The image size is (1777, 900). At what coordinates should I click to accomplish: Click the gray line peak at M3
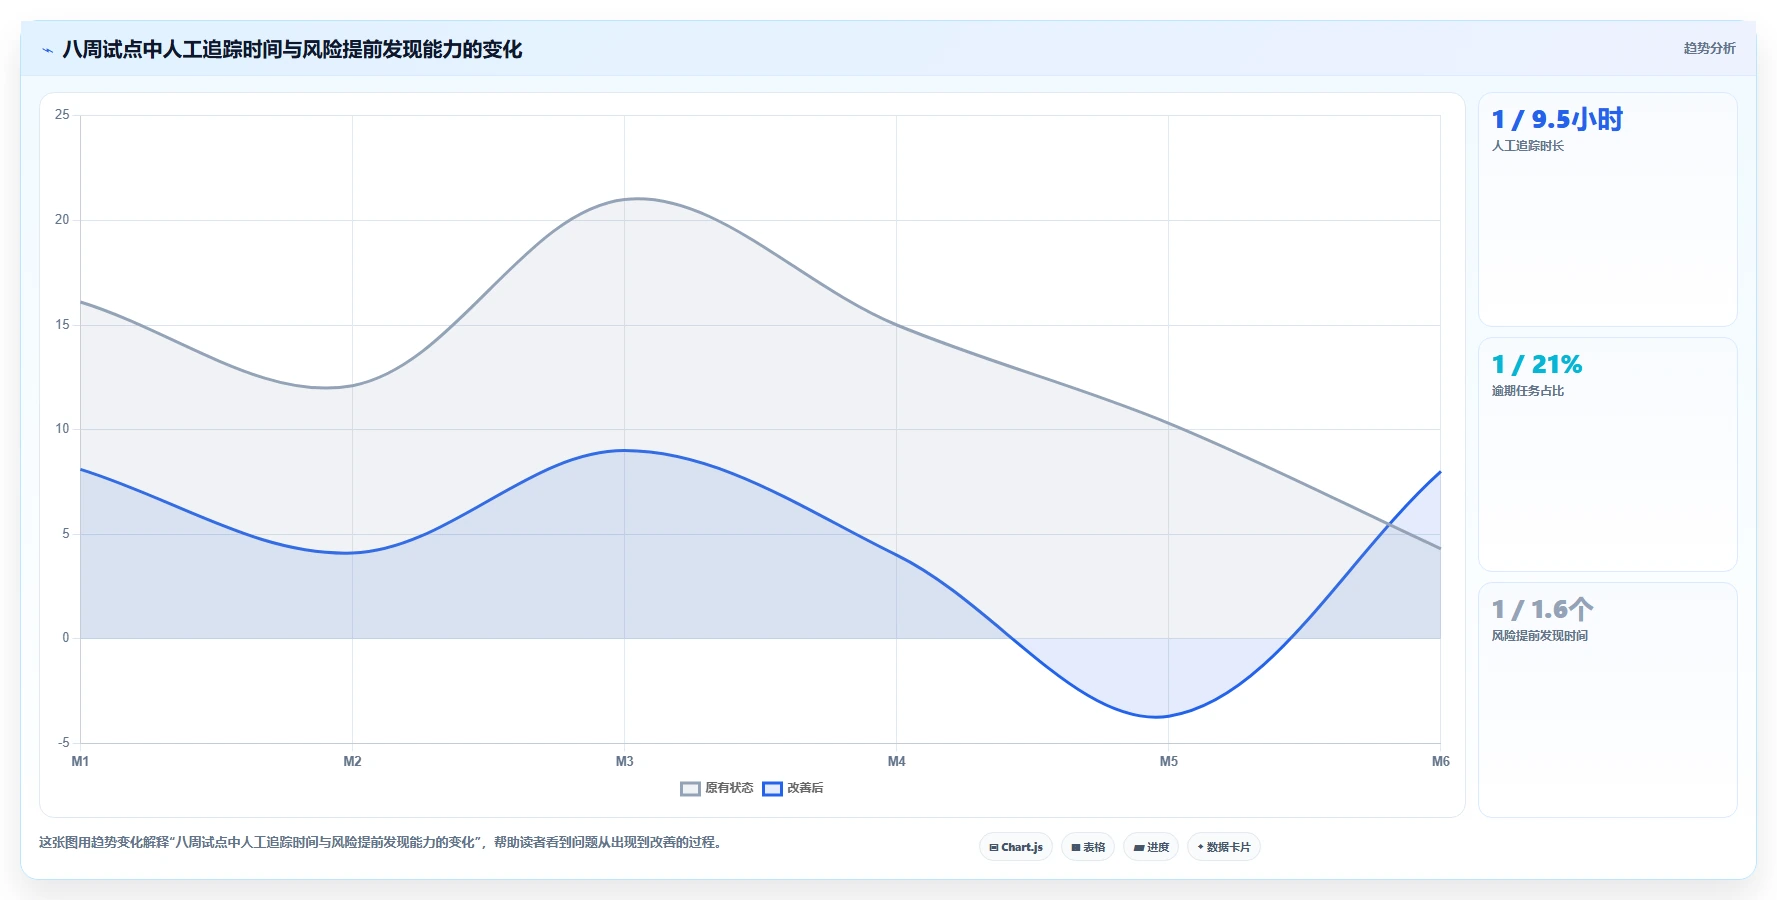coord(624,199)
